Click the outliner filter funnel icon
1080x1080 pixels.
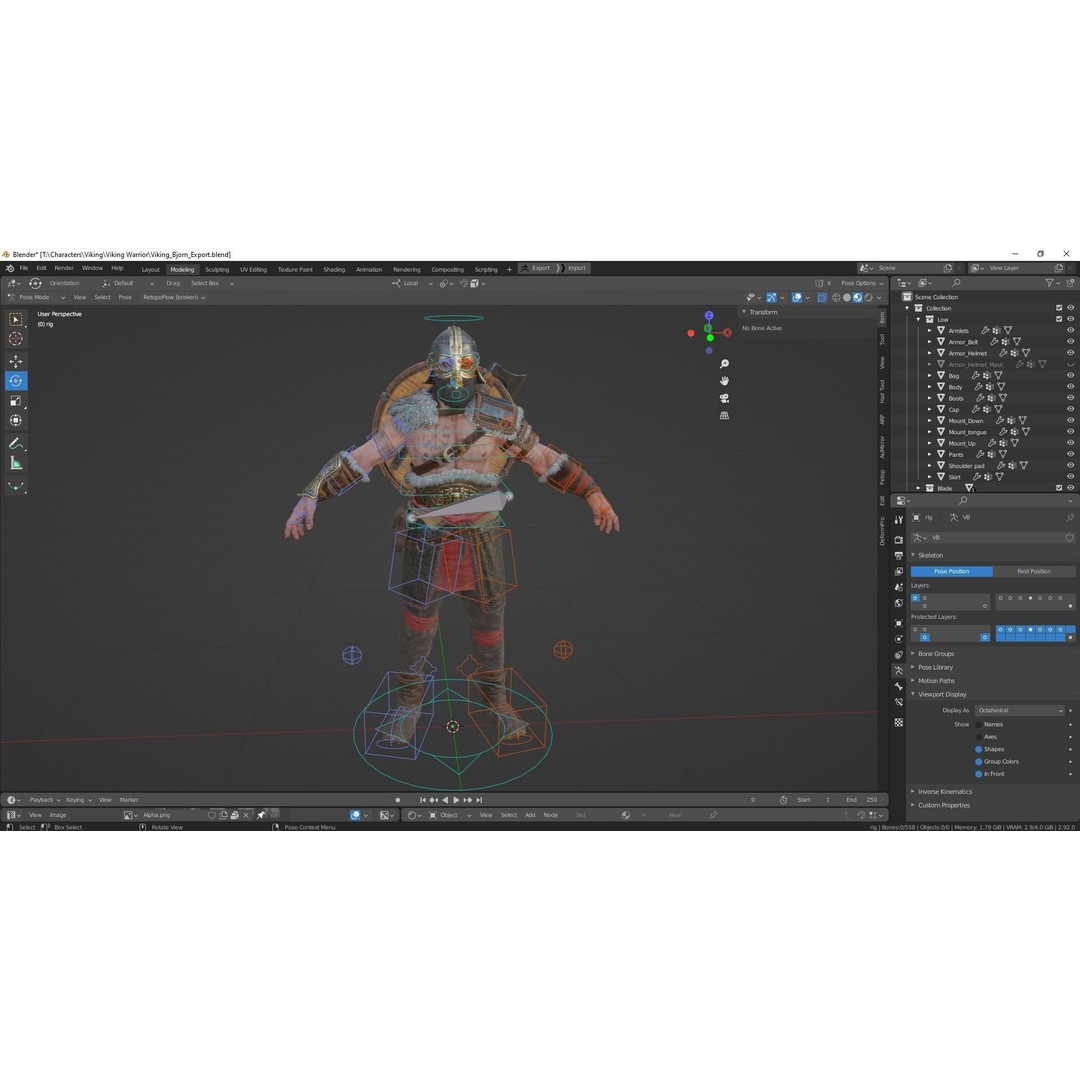(1049, 283)
